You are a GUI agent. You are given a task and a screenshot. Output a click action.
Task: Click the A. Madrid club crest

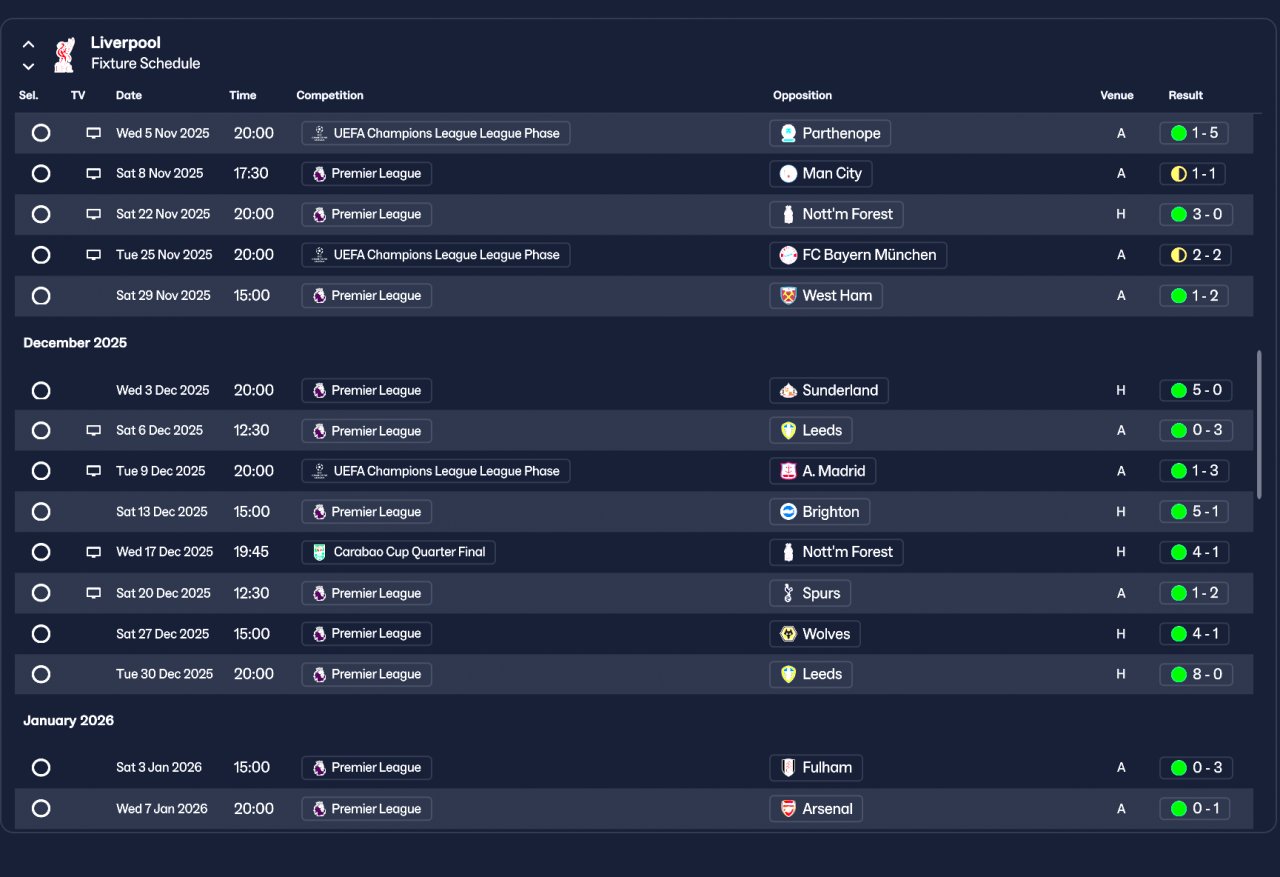pyautogui.click(x=788, y=471)
